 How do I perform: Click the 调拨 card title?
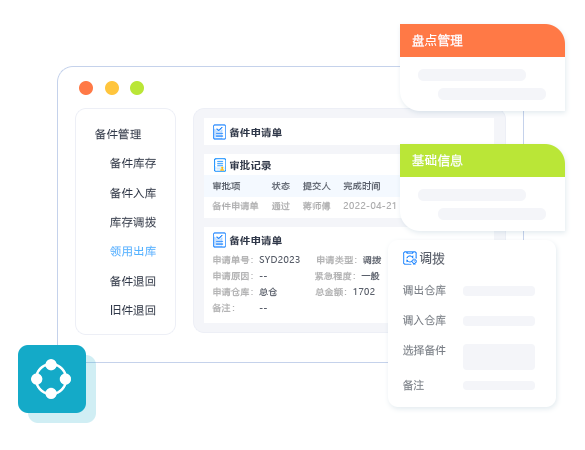point(432,258)
